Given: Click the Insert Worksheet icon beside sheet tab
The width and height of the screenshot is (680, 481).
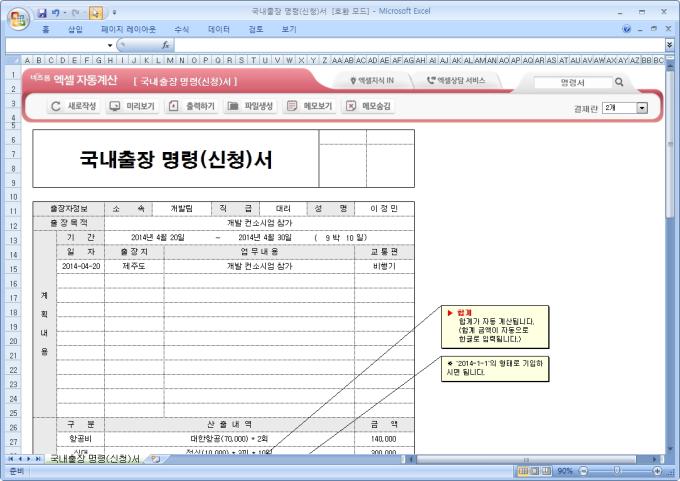Looking at the screenshot, I should pos(155,458).
